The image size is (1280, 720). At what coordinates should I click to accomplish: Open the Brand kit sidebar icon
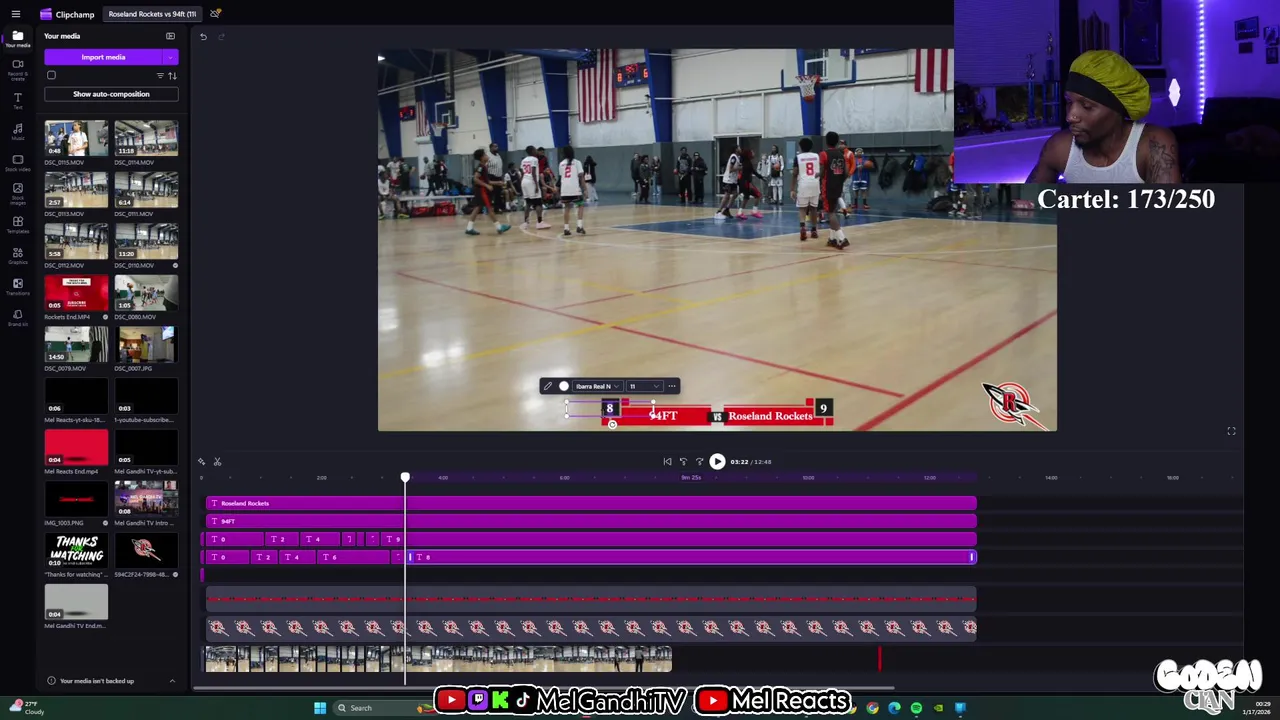point(17,317)
